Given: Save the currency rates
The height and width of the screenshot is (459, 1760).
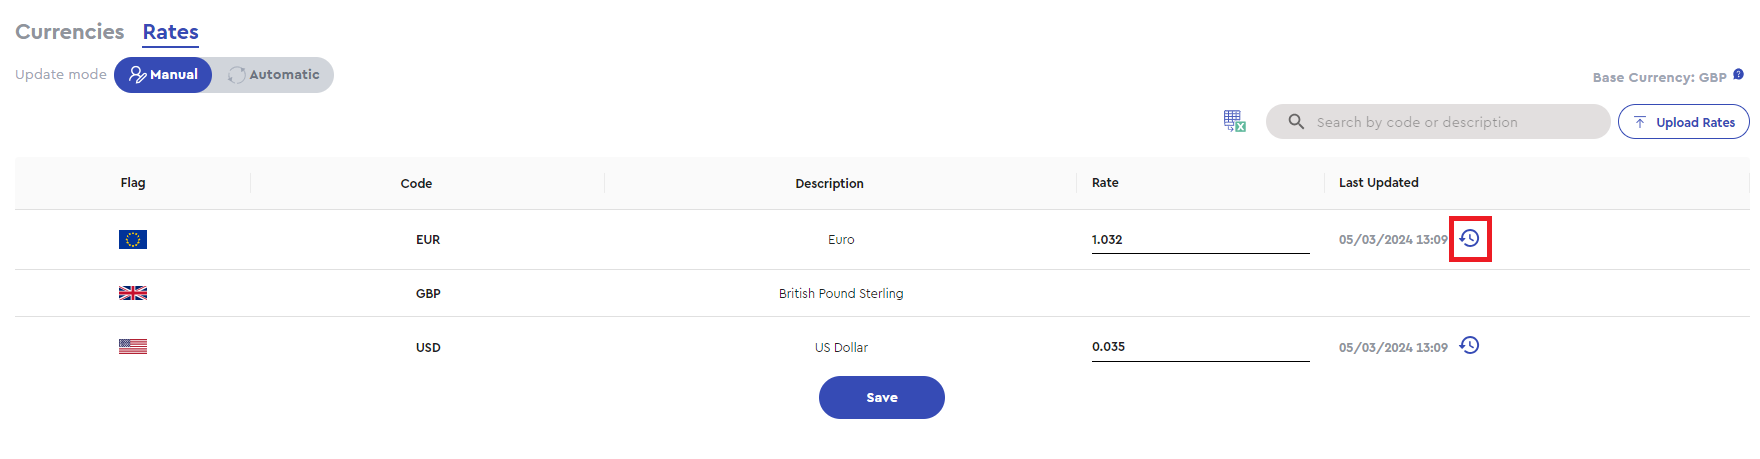Looking at the screenshot, I should coord(882,397).
